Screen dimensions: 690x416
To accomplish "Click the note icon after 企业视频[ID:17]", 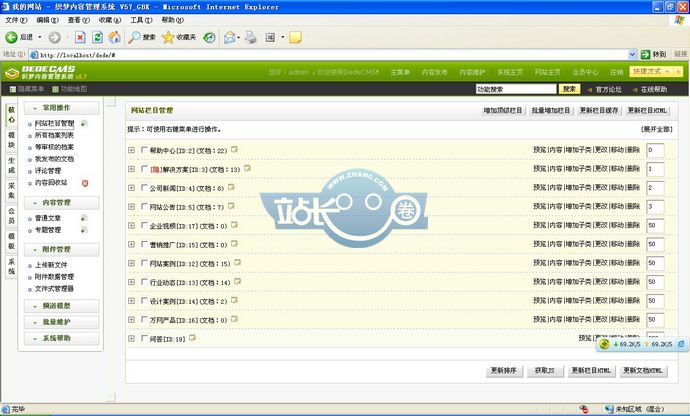I will click(234, 225).
